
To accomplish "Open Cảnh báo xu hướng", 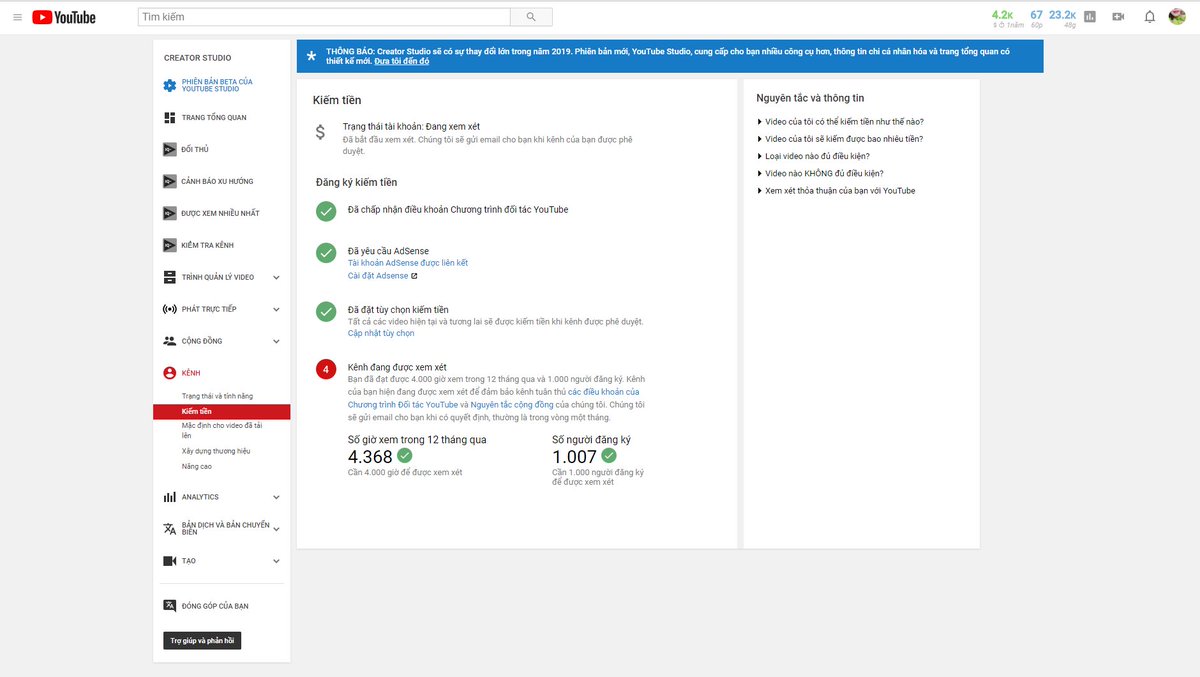I will (217, 182).
